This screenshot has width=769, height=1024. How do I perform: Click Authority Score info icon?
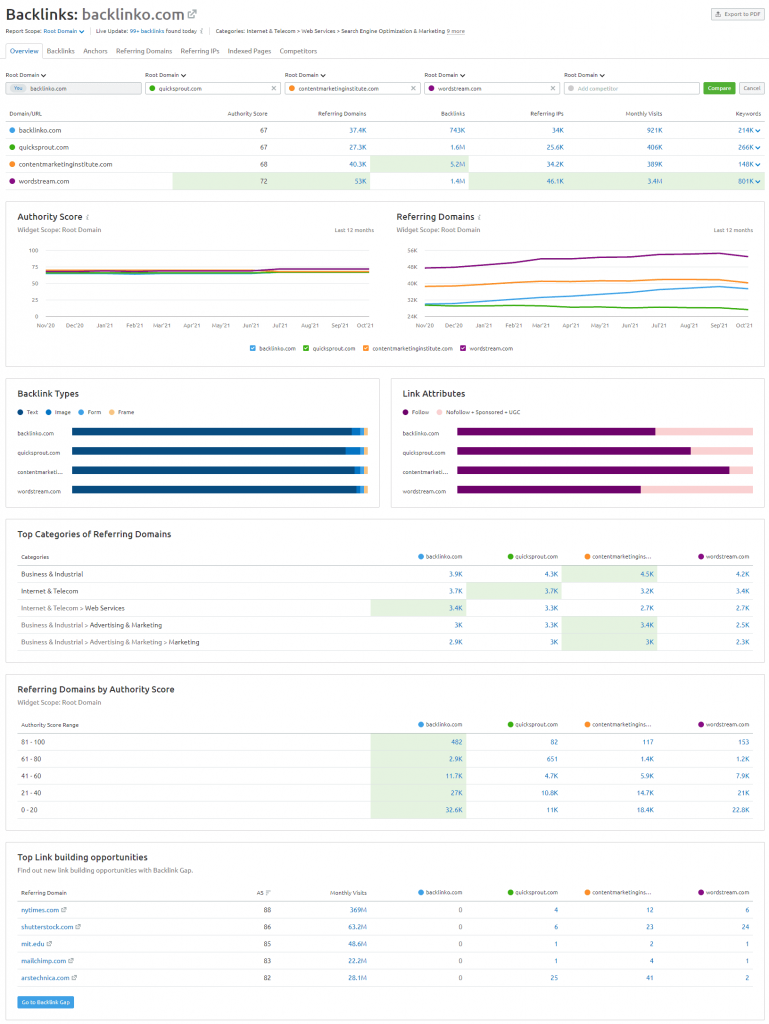pyautogui.click(x=87, y=217)
